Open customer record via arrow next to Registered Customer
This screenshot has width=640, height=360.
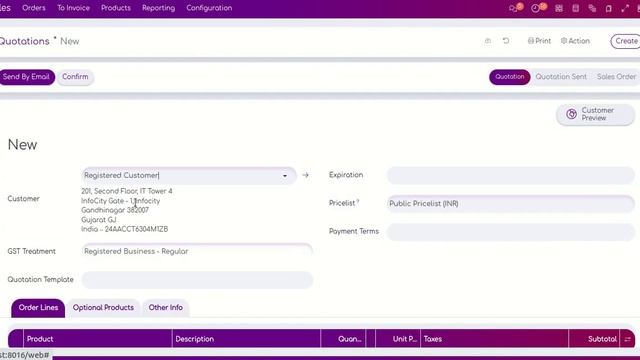305,175
